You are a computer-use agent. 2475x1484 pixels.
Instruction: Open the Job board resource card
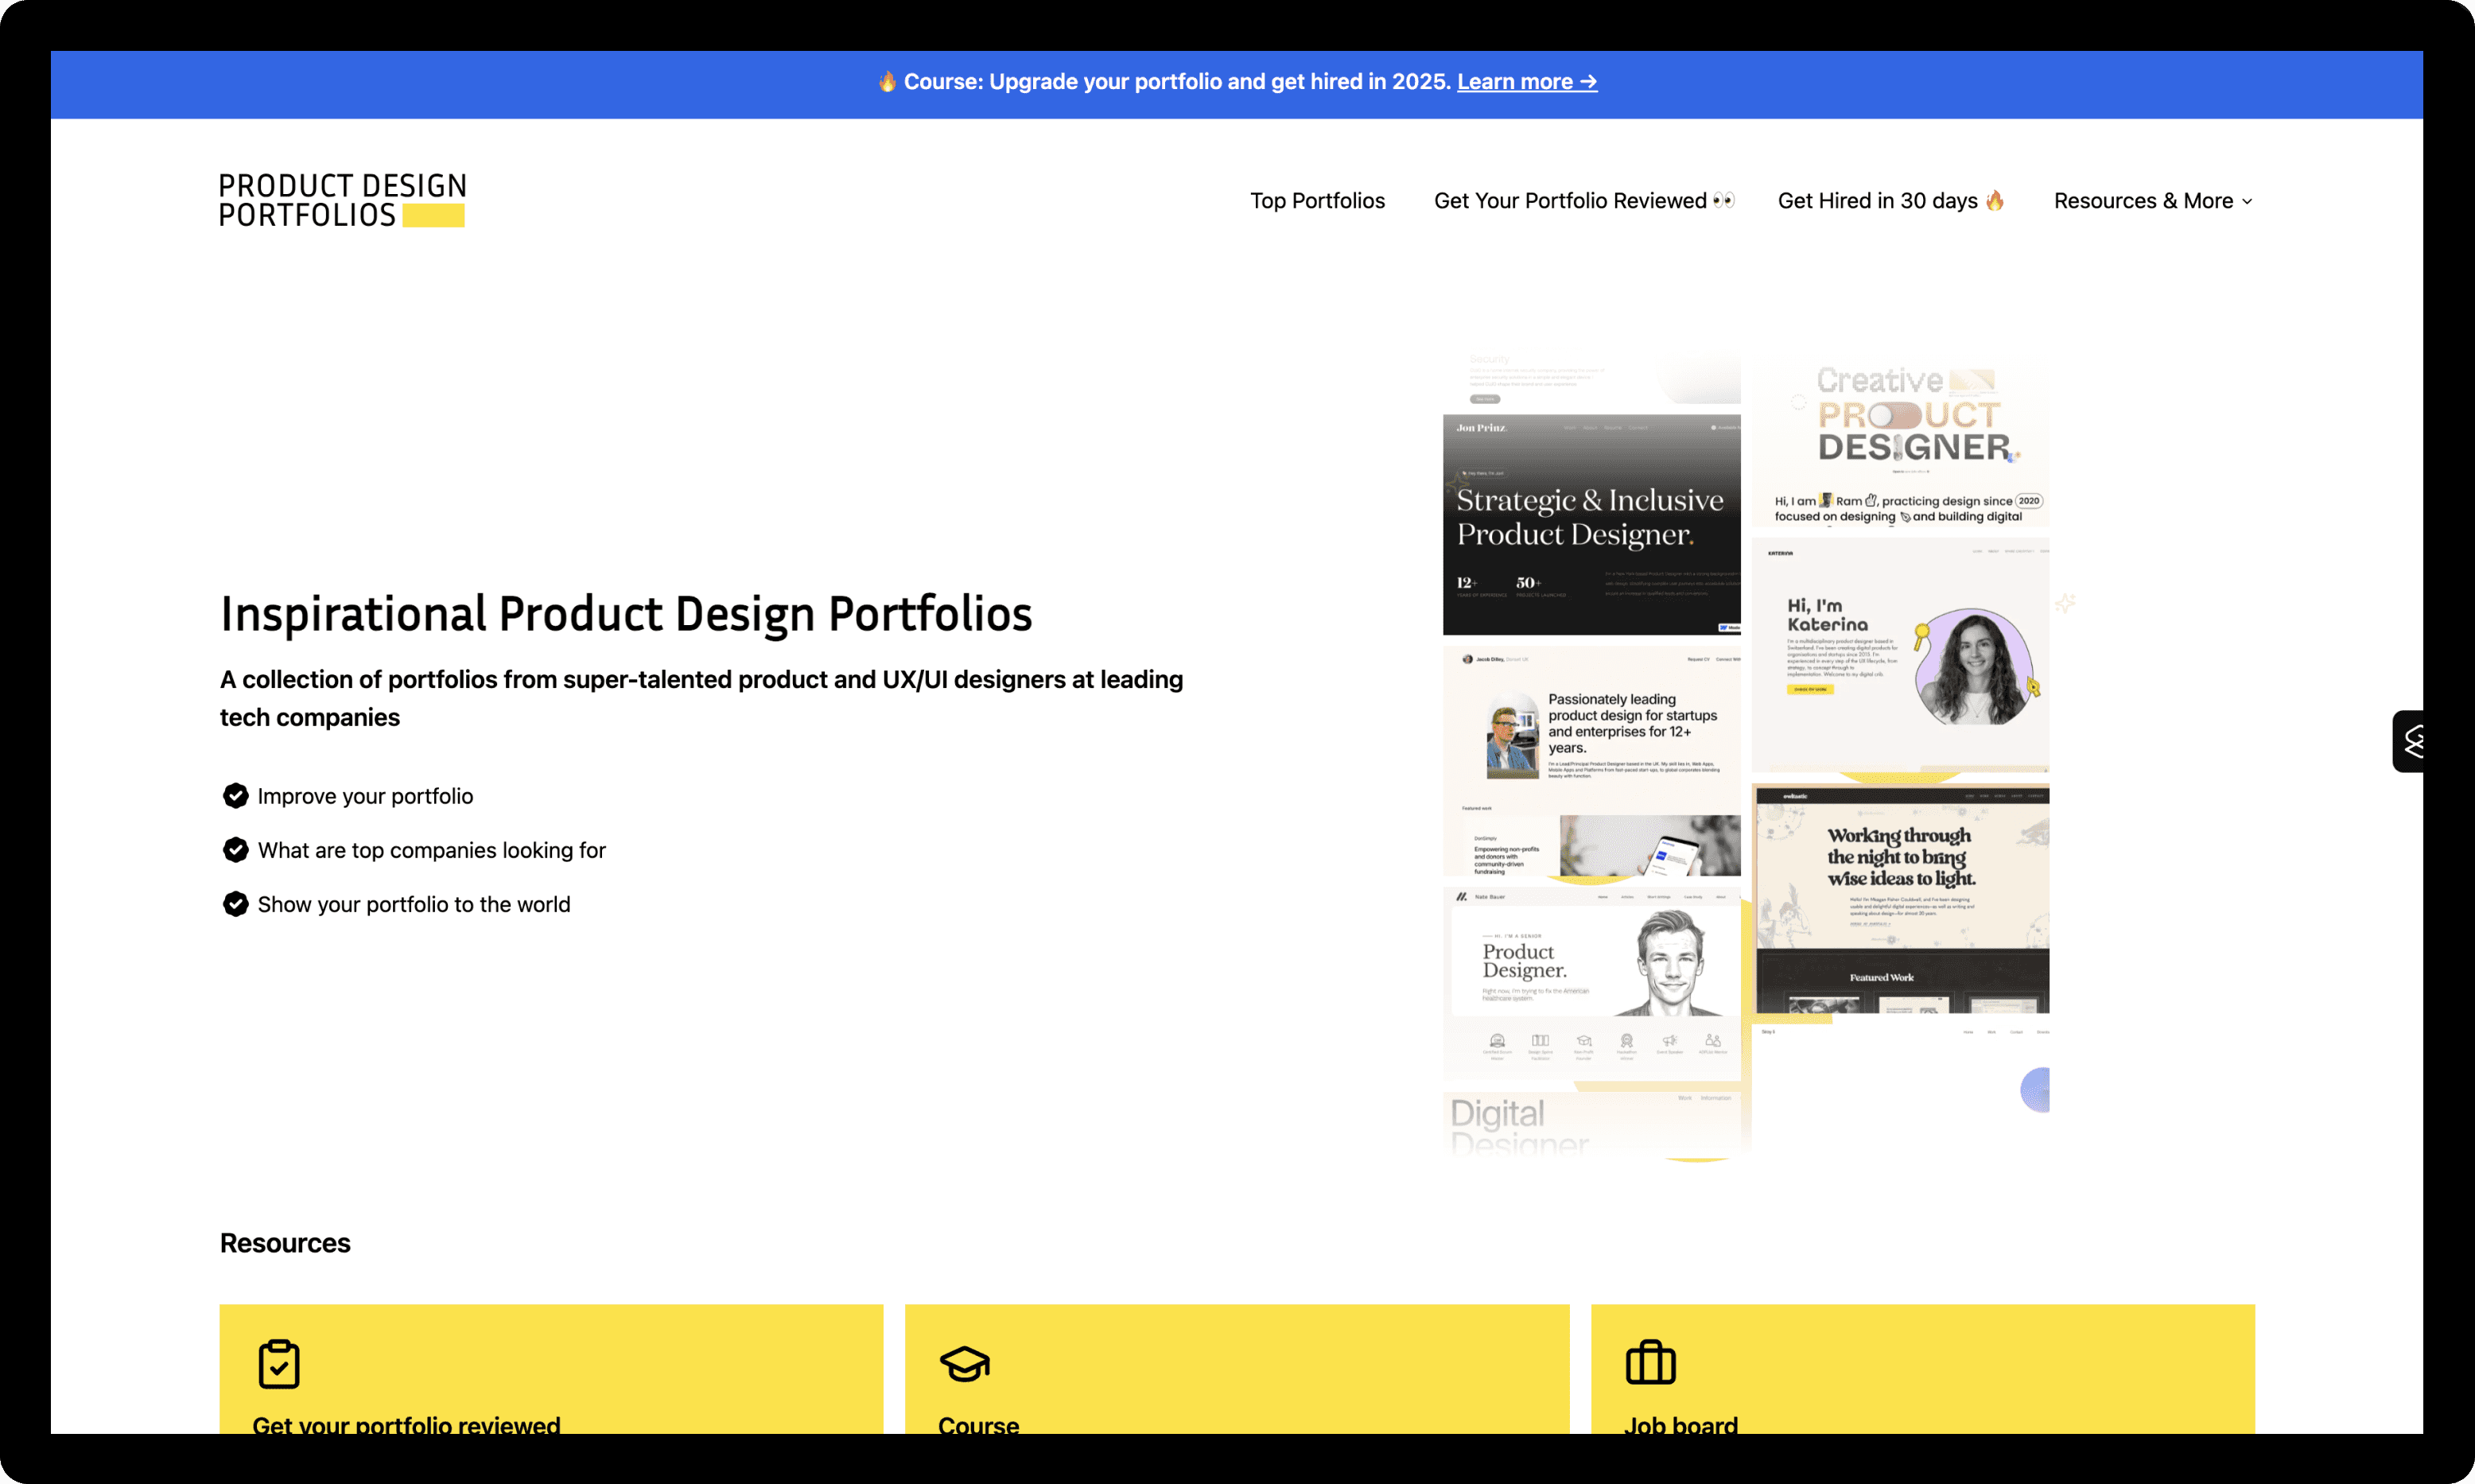(x=1923, y=1369)
